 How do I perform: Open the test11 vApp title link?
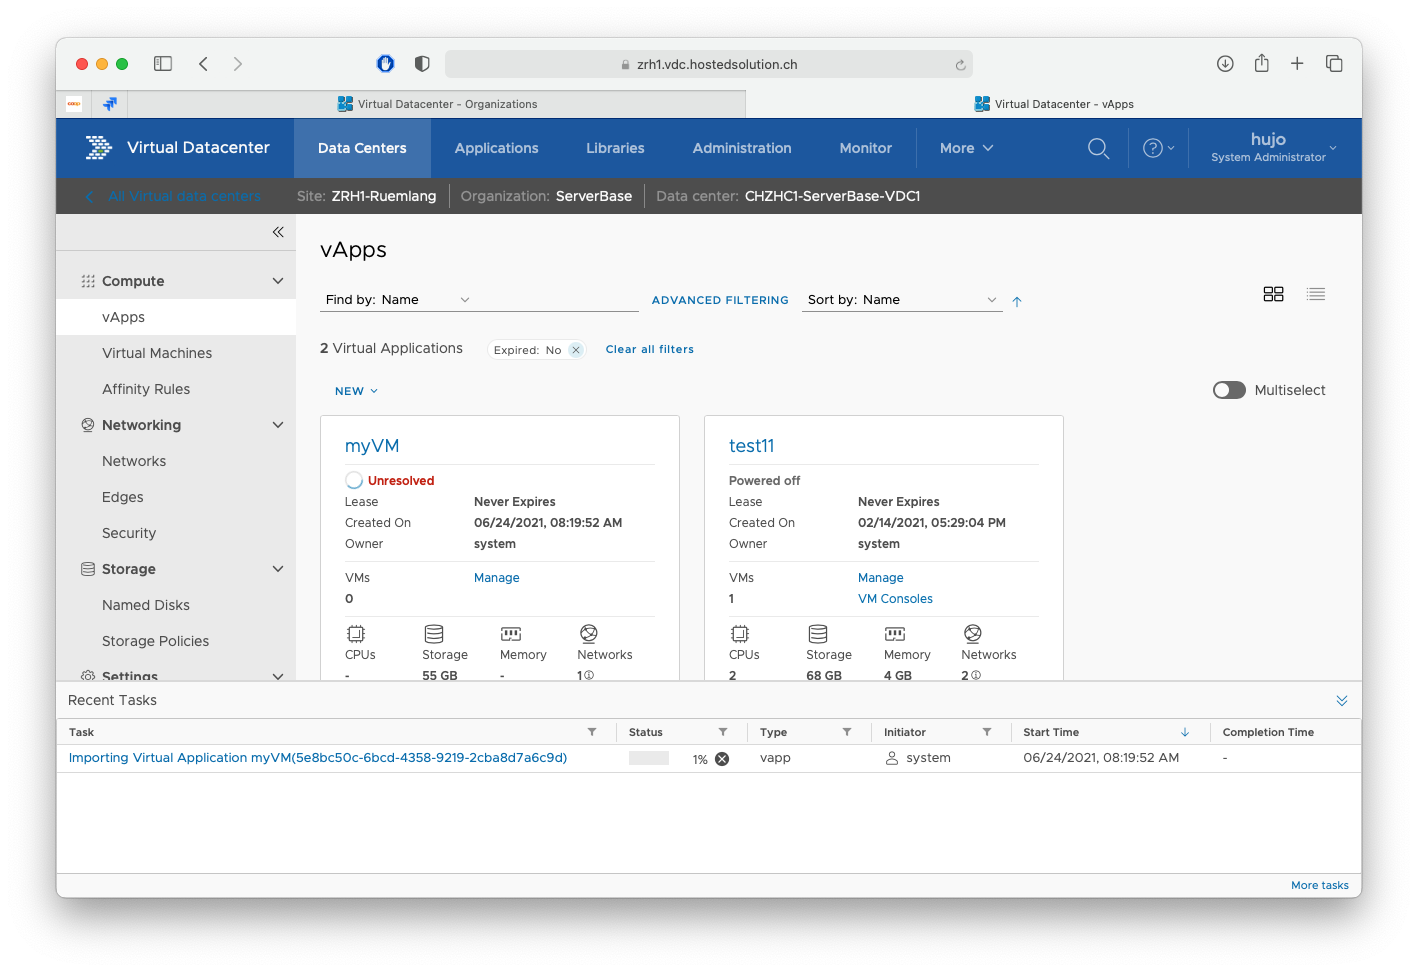pyautogui.click(x=752, y=446)
